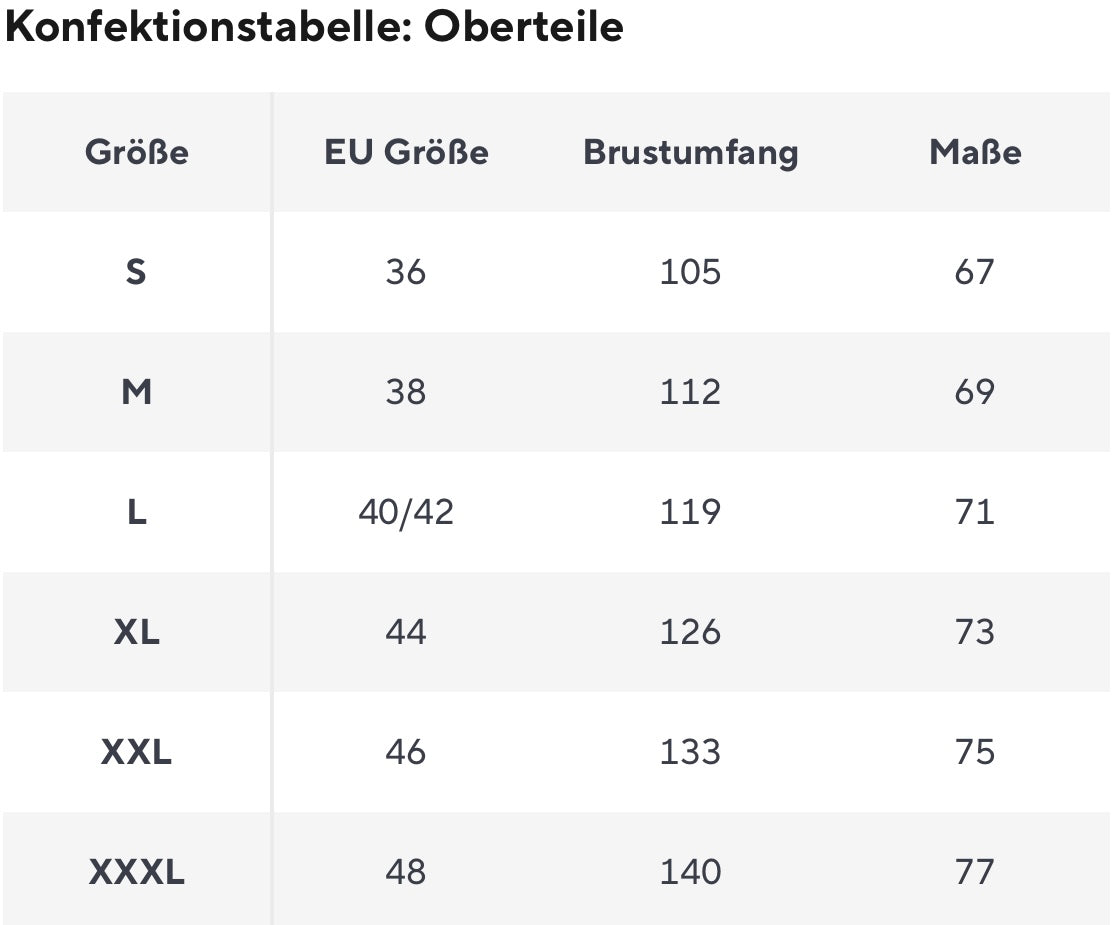Click Brustumfang value 119

690,512
